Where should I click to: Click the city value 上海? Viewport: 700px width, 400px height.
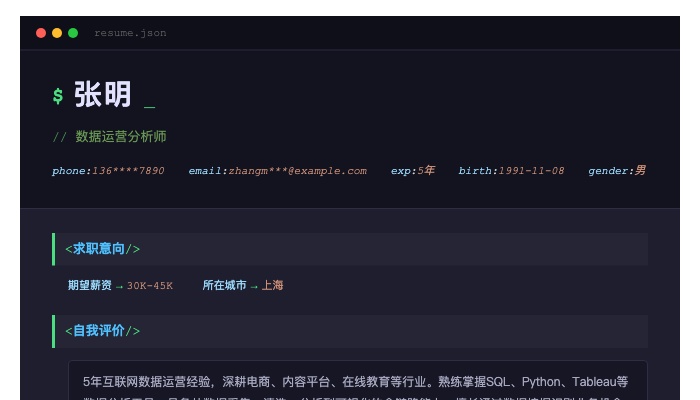pos(272,285)
